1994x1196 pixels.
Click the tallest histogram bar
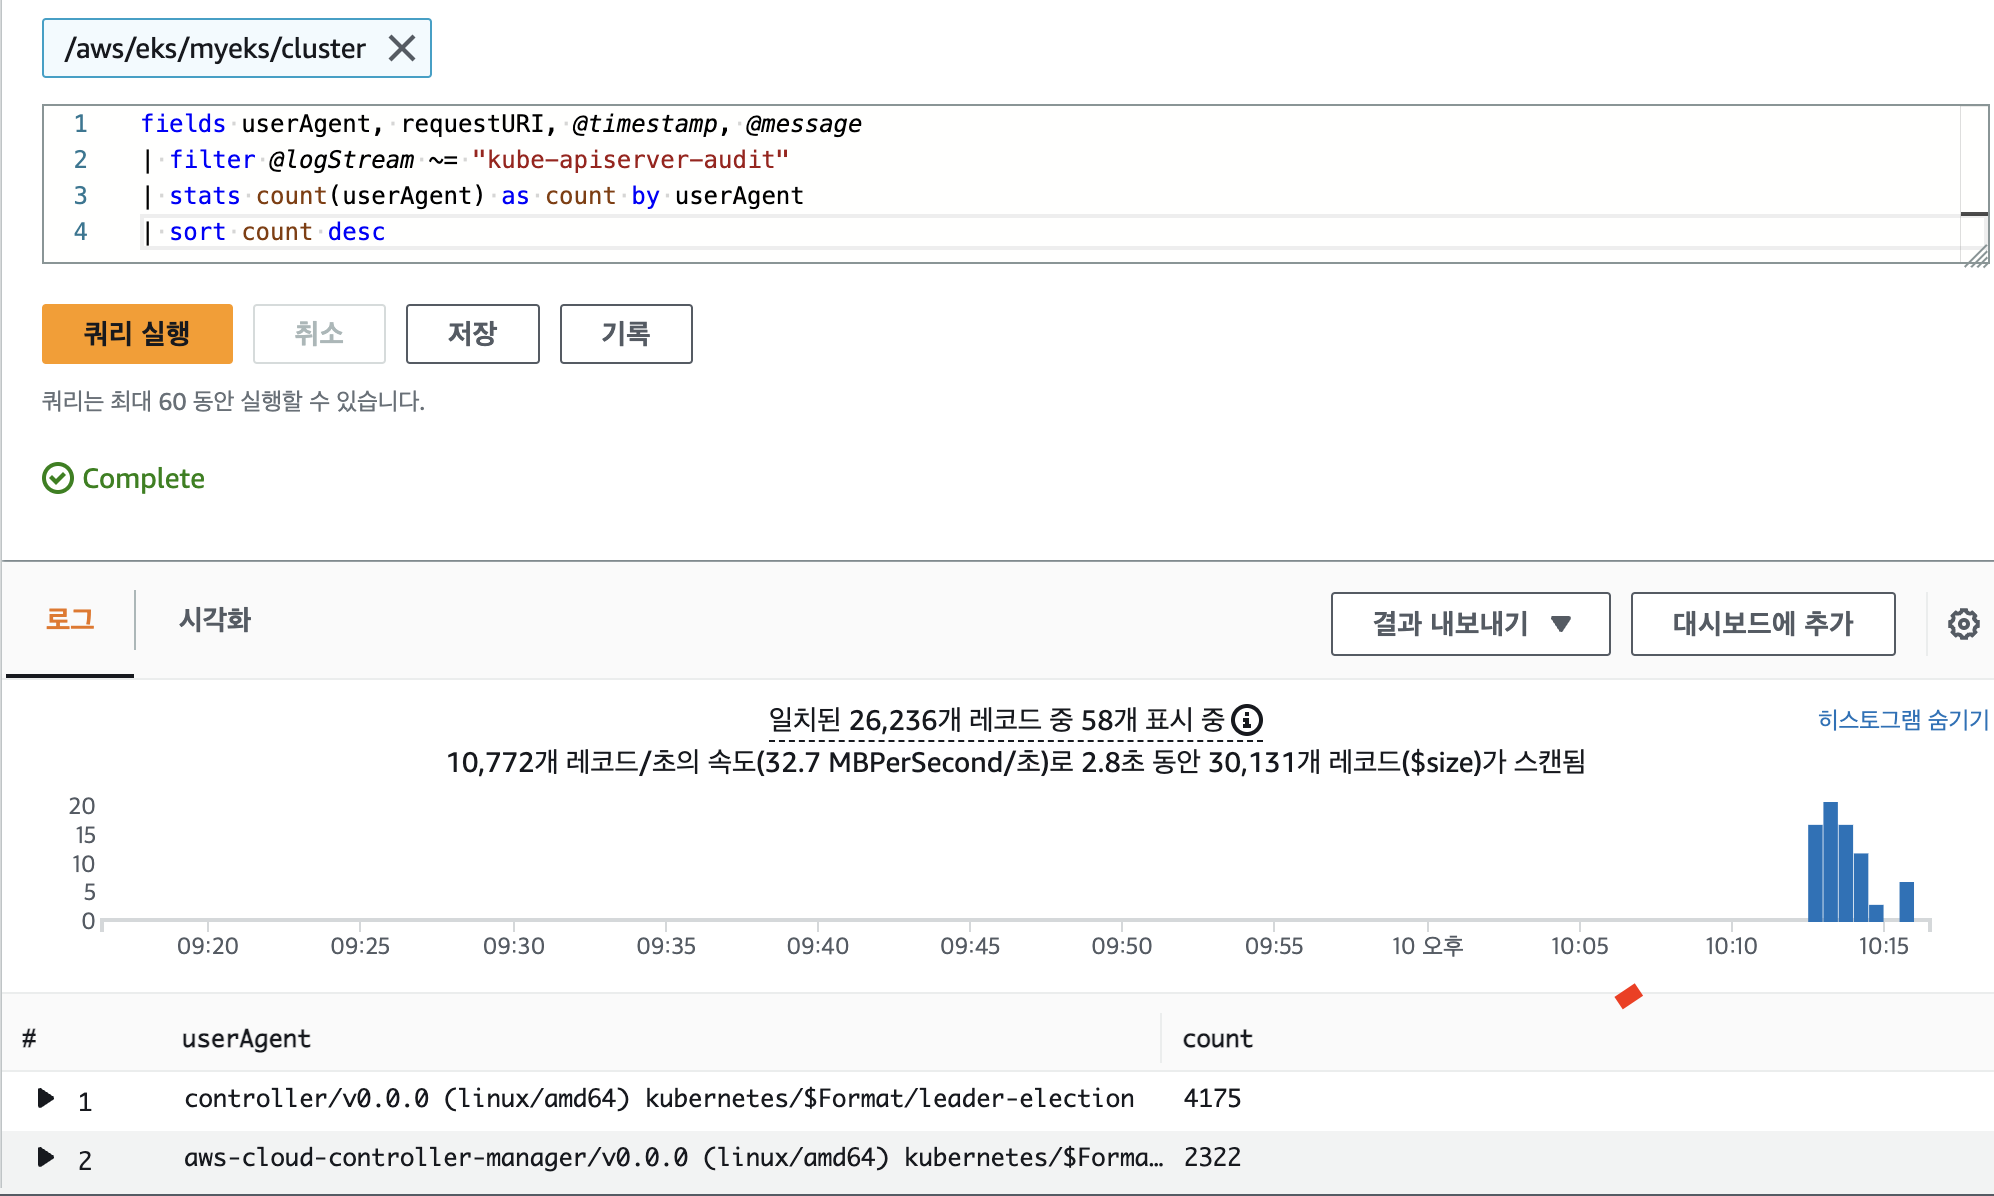1830,862
